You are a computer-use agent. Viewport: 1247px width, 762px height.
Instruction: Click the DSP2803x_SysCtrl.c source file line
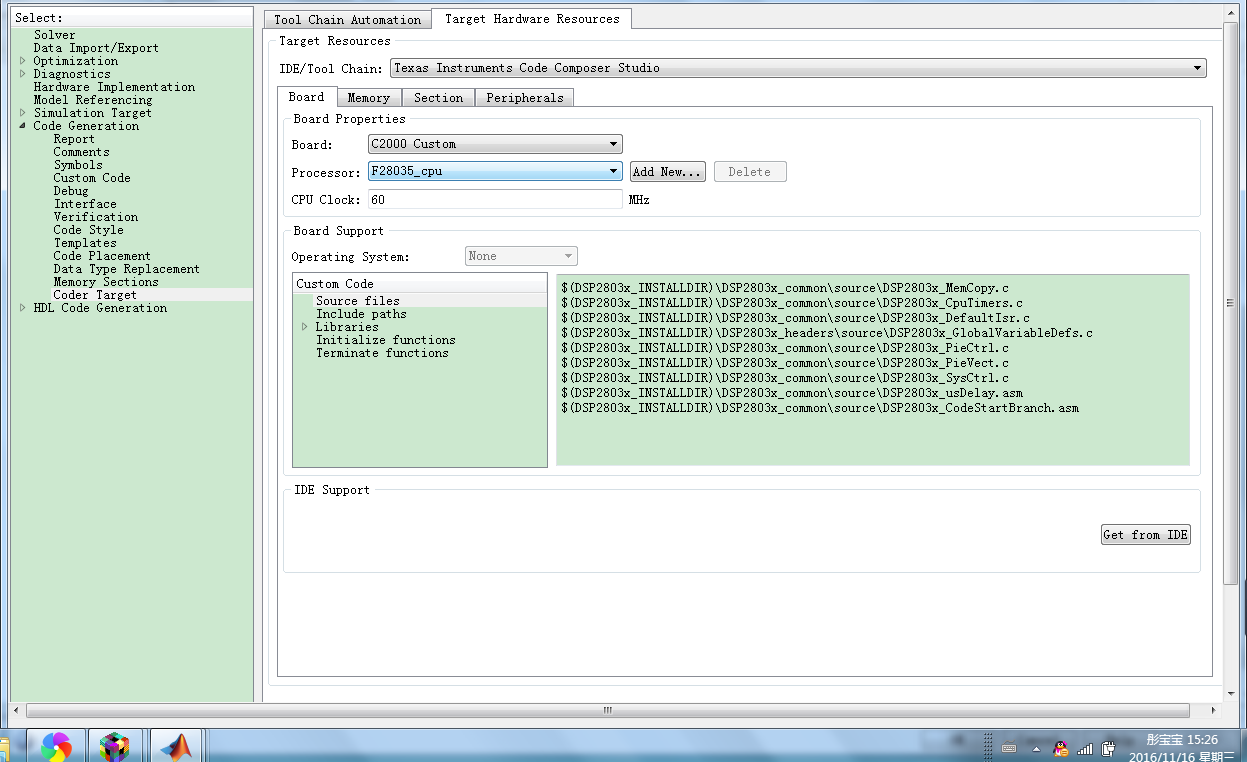[785, 378]
